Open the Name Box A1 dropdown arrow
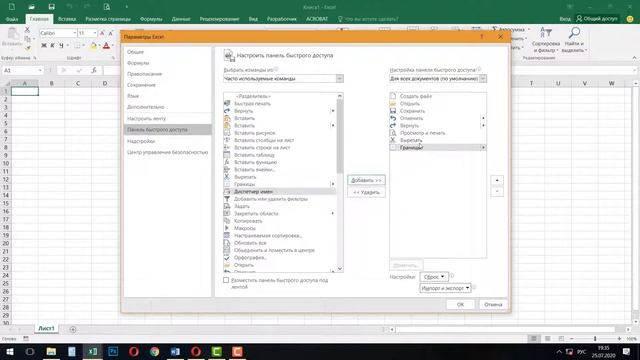Screen dimensions: 640x360 point(40,70)
